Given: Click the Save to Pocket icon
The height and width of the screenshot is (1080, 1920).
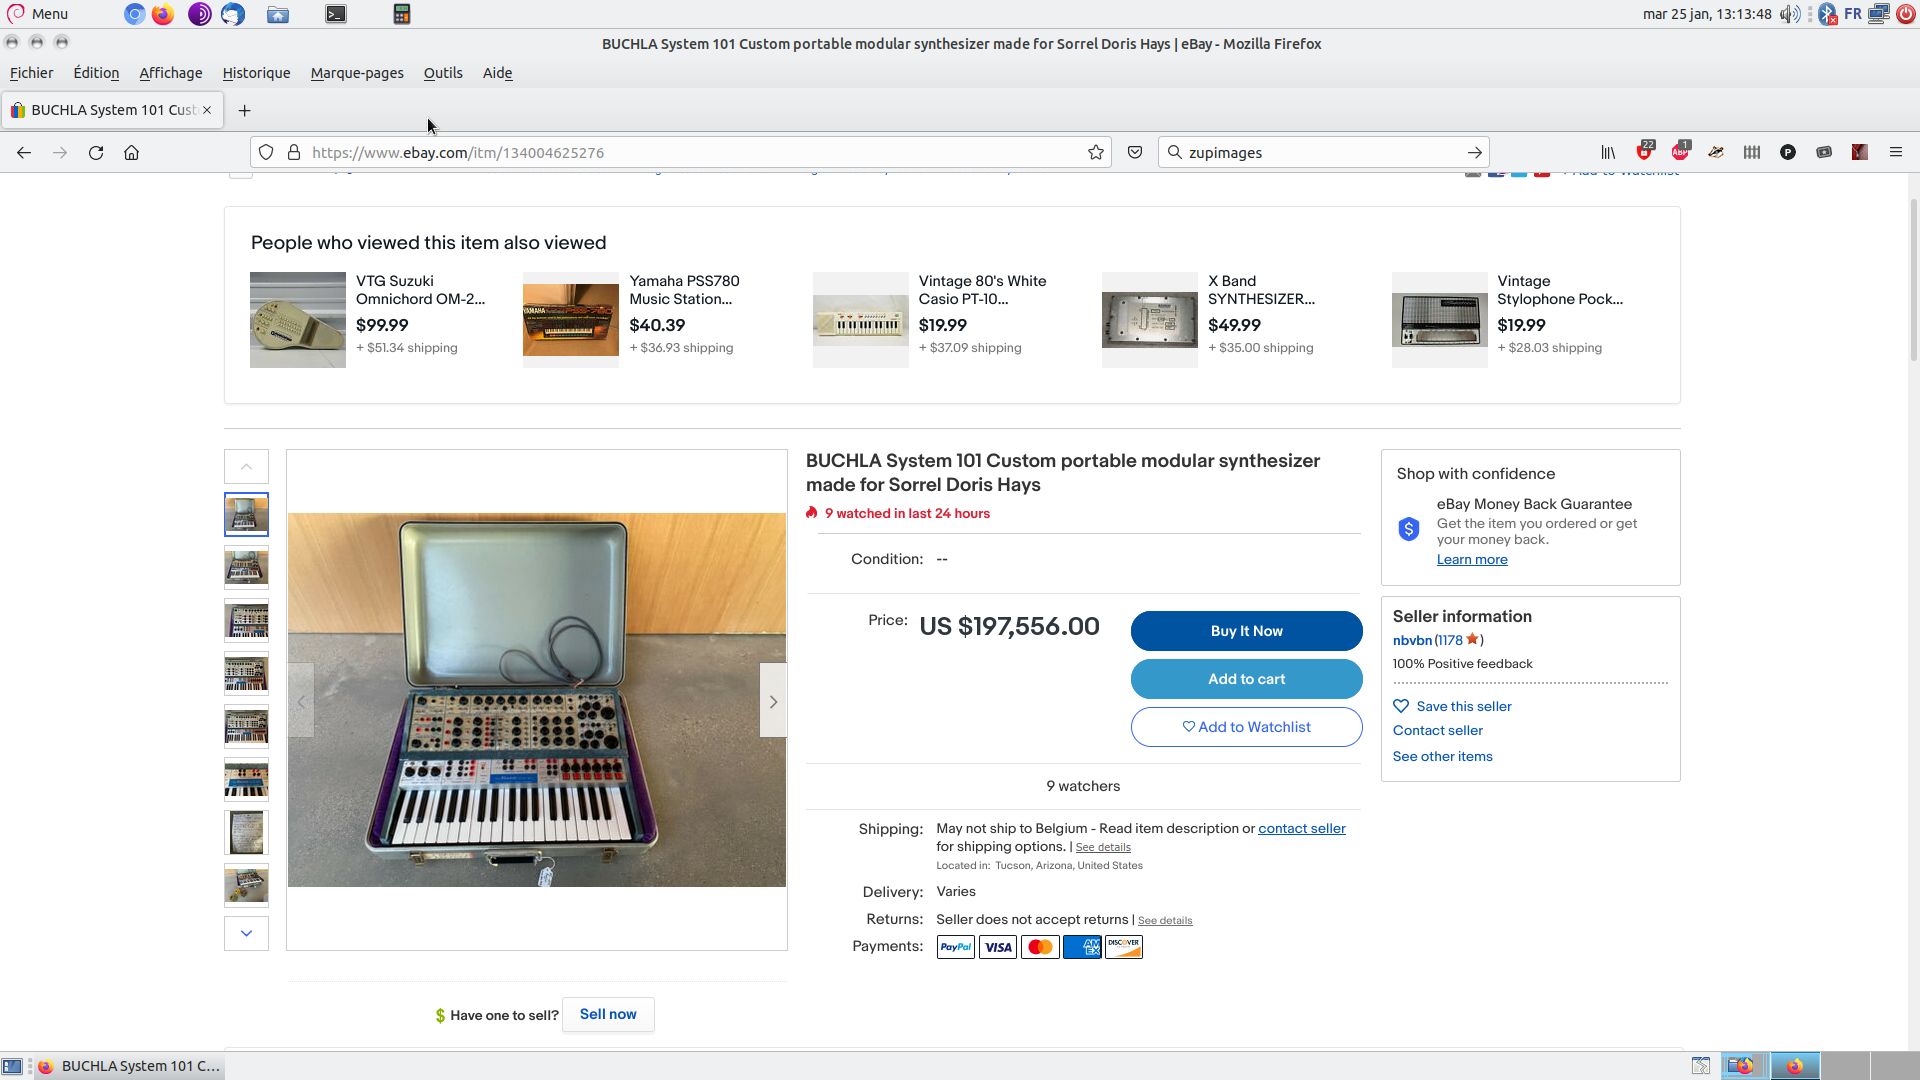Looking at the screenshot, I should (x=1135, y=153).
